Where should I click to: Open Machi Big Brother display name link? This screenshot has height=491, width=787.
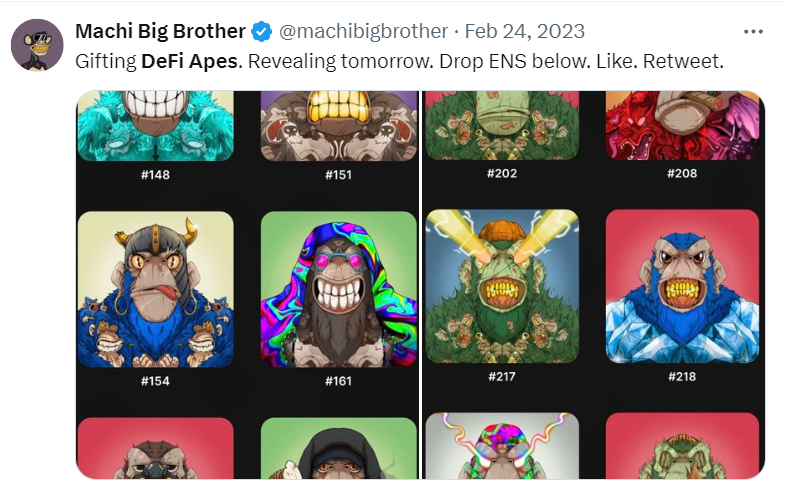click(x=160, y=31)
